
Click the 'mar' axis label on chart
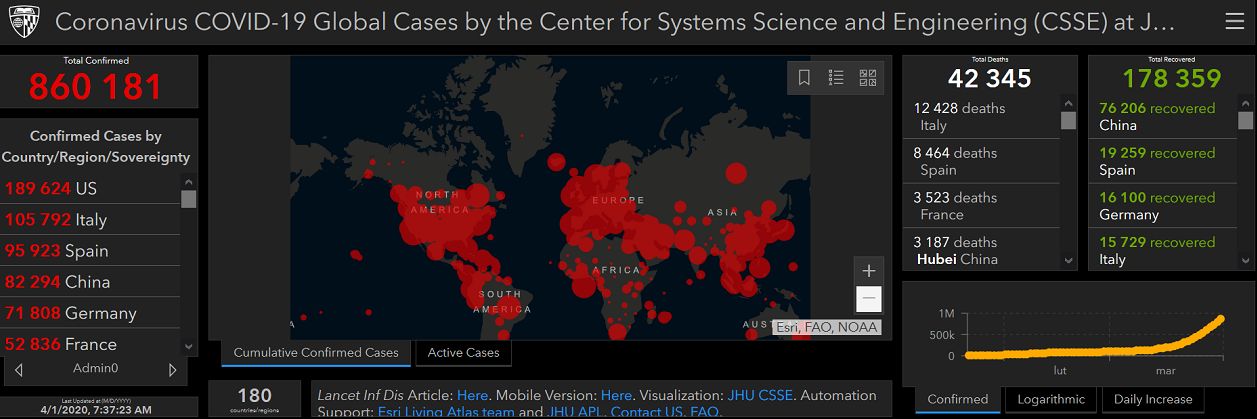pos(1166,371)
